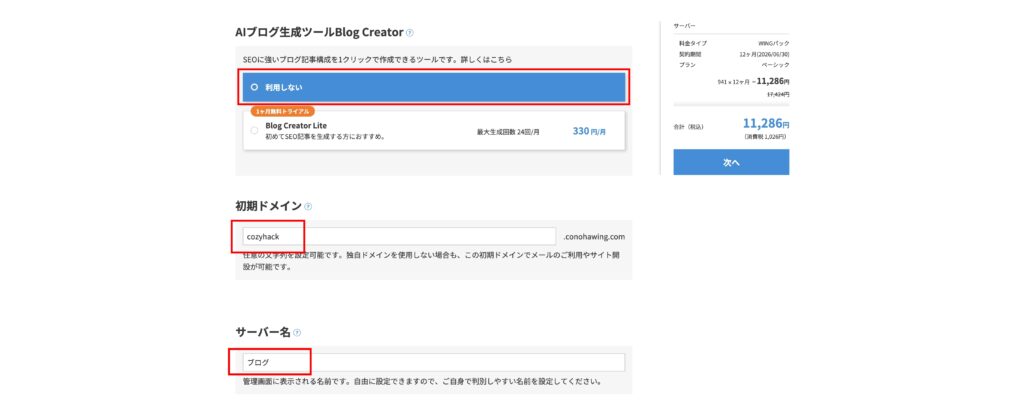Focus the サーバー名 field containing ブログ
The image size is (1024, 409).
coord(430,362)
